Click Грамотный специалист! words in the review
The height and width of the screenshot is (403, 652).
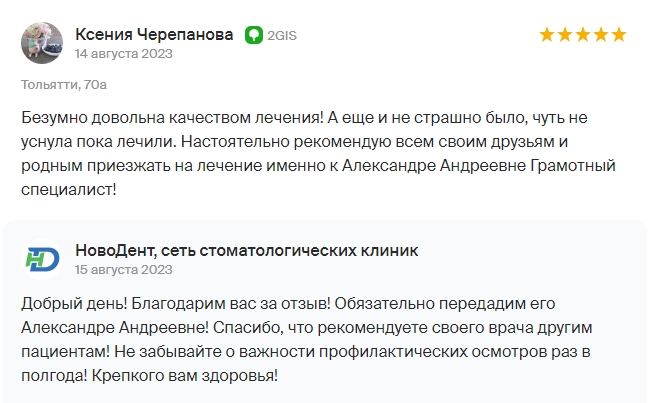(x=318, y=178)
